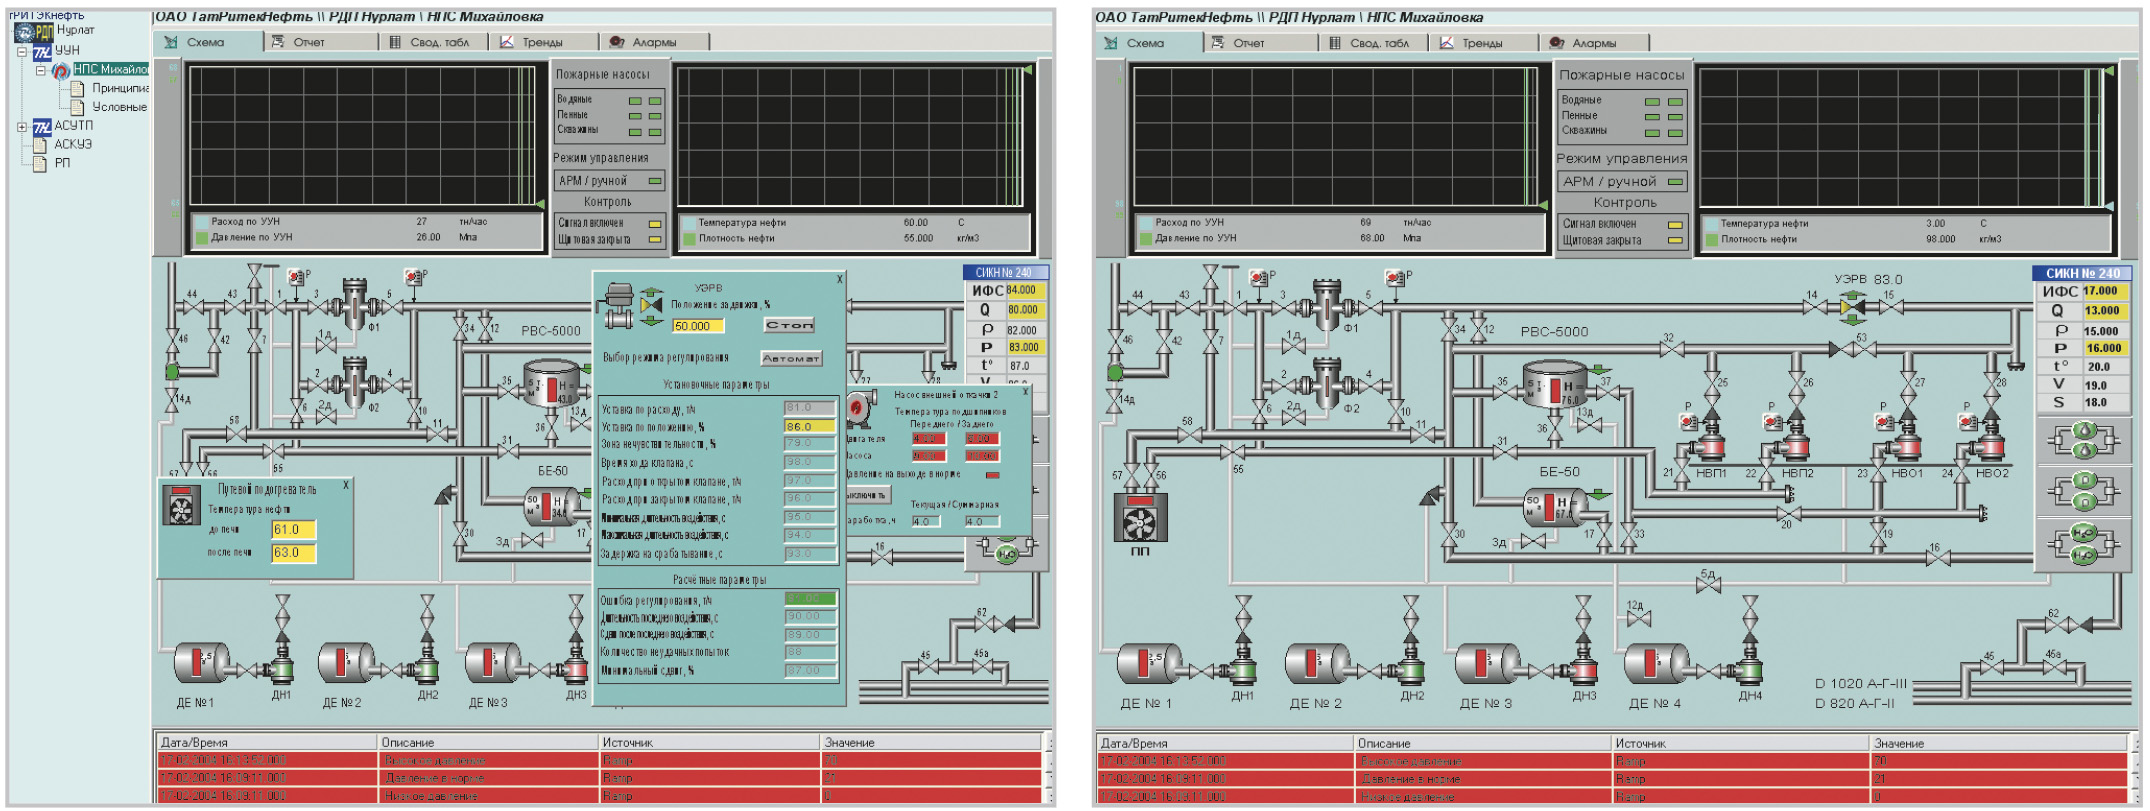
Task: Click the ПП heater fan unit in right window
Action: click(1139, 517)
